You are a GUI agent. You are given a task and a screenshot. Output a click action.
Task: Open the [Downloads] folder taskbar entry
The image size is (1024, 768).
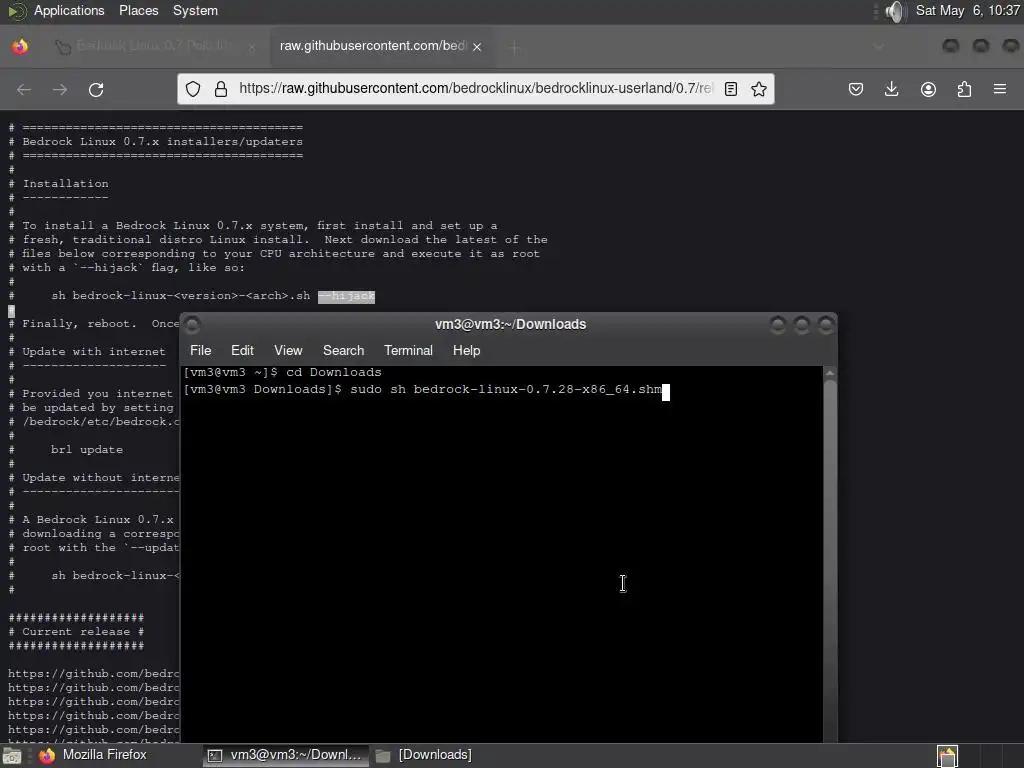[424, 755]
